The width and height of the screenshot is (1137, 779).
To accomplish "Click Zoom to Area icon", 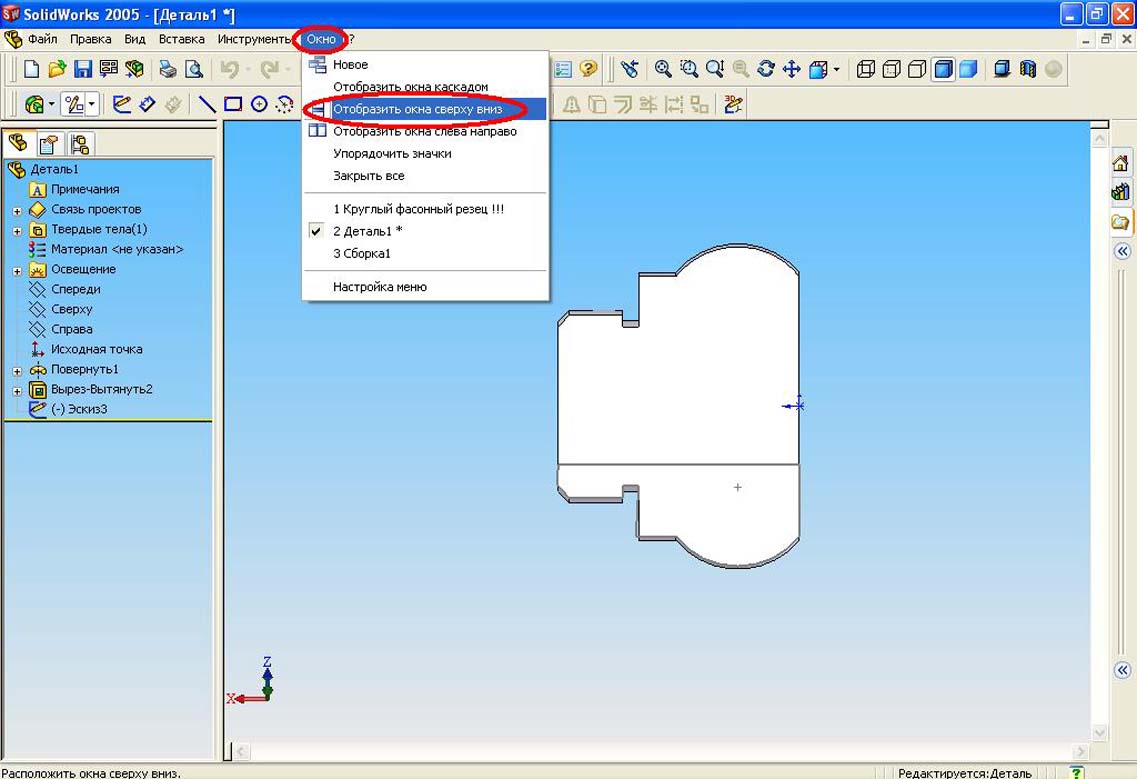I will click(689, 69).
